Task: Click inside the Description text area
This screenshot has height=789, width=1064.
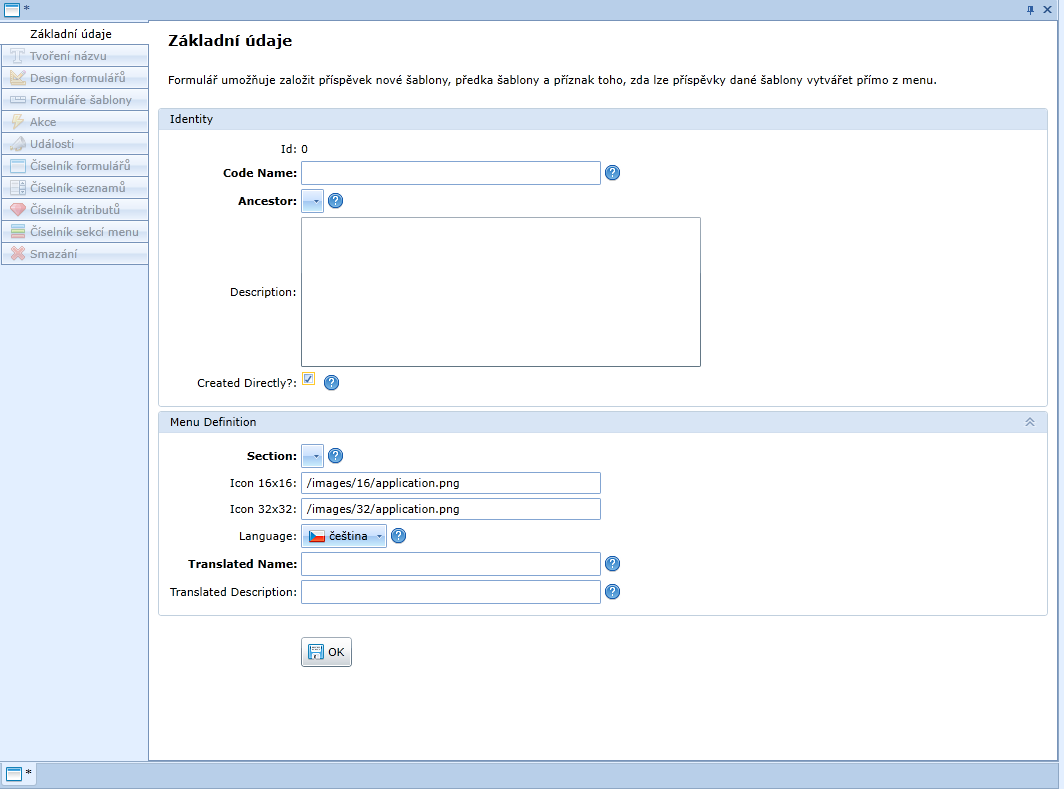Action: click(500, 292)
